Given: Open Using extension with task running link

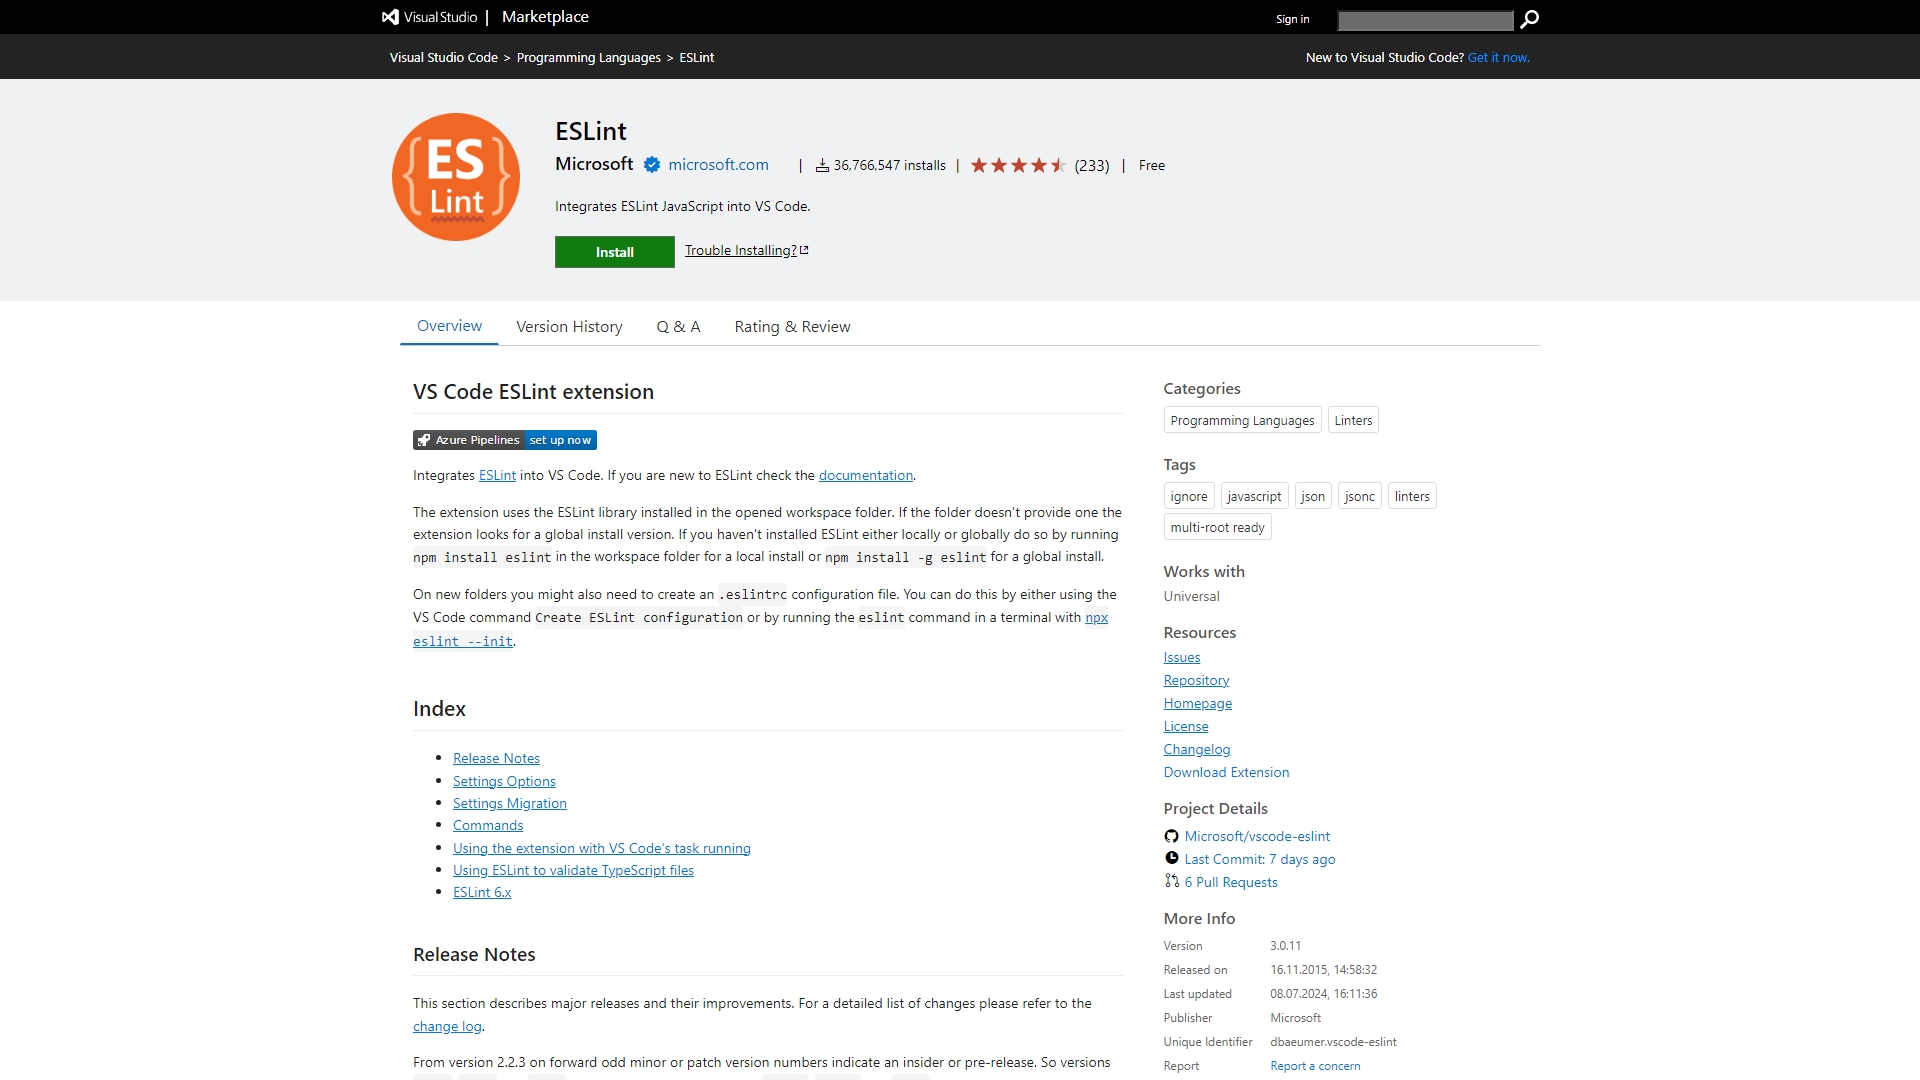Looking at the screenshot, I should pos(601,848).
